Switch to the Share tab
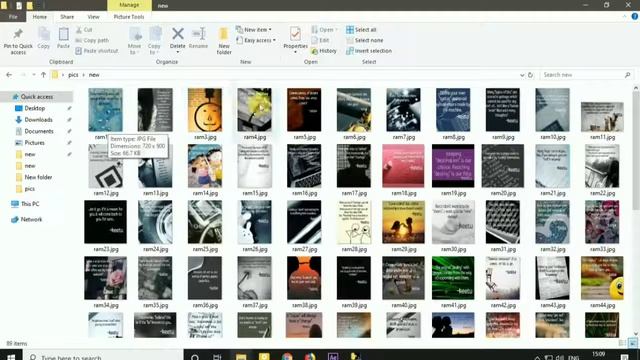640x360 pixels. 67,17
